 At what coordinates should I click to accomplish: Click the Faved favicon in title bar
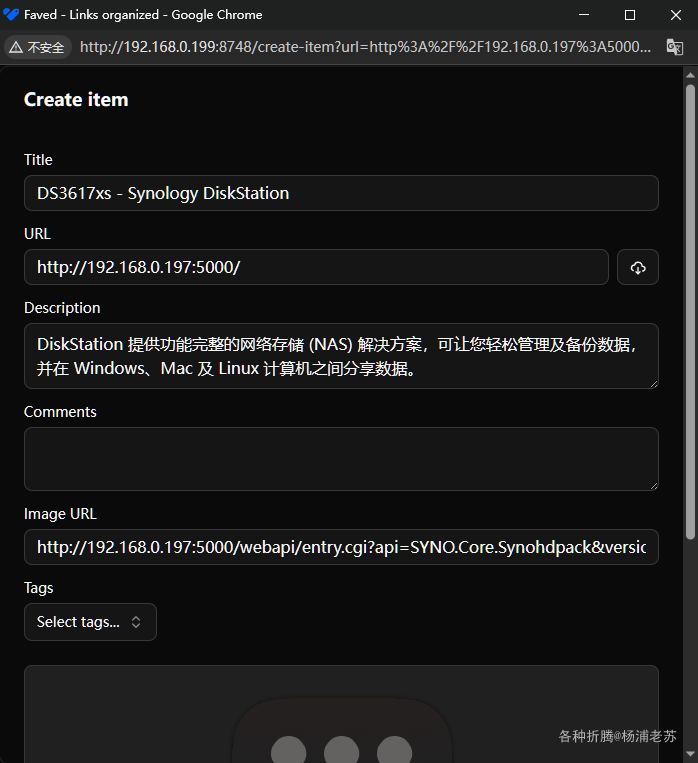coord(10,15)
